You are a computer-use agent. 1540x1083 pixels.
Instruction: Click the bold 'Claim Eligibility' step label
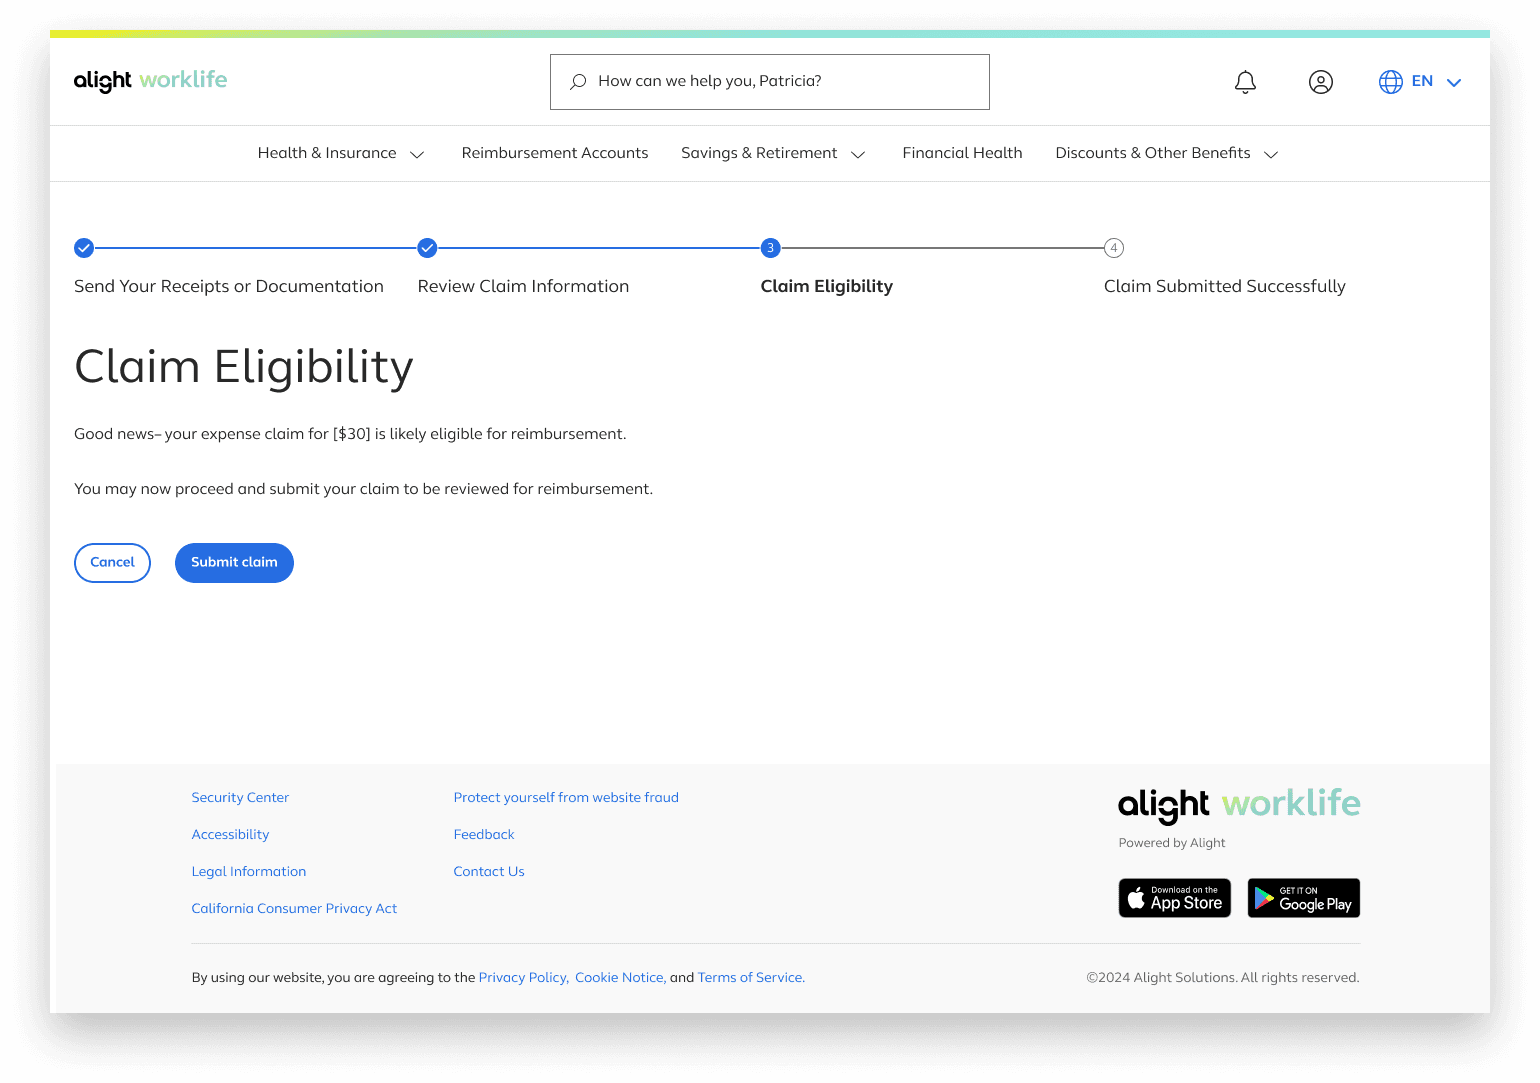pos(827,287)
